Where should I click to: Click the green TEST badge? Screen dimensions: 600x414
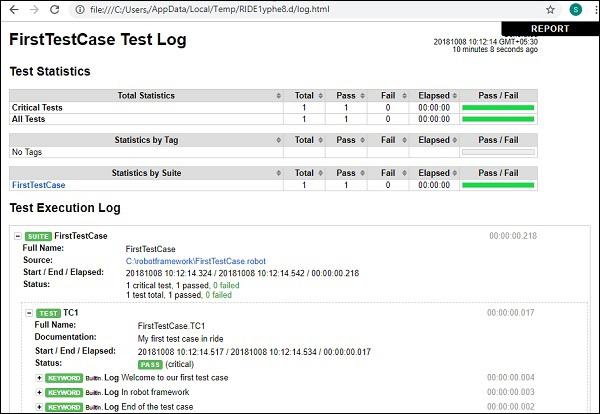pos(49,313)
